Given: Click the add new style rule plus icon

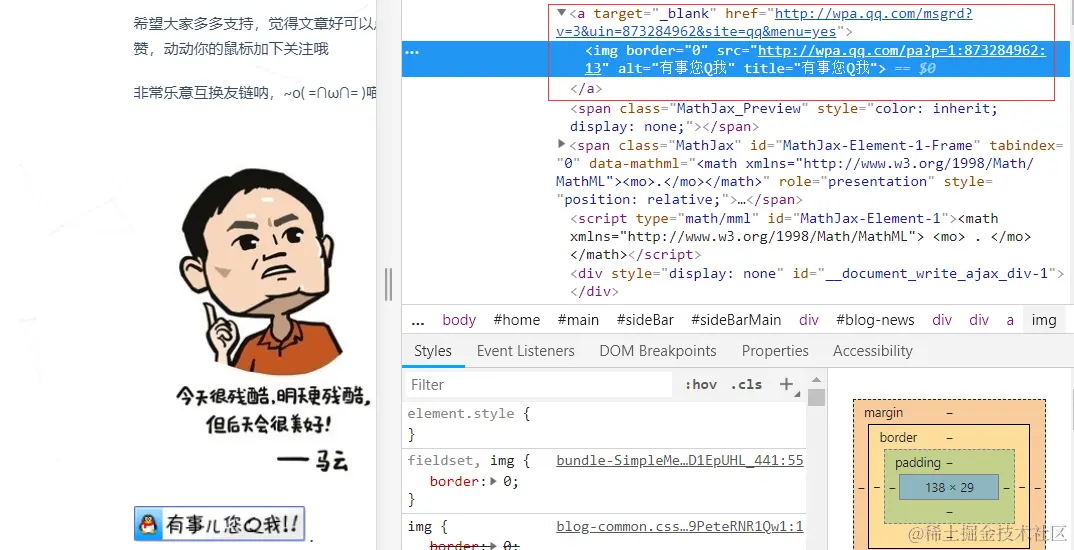Looking at the screenshot, I should pos(786,384).
